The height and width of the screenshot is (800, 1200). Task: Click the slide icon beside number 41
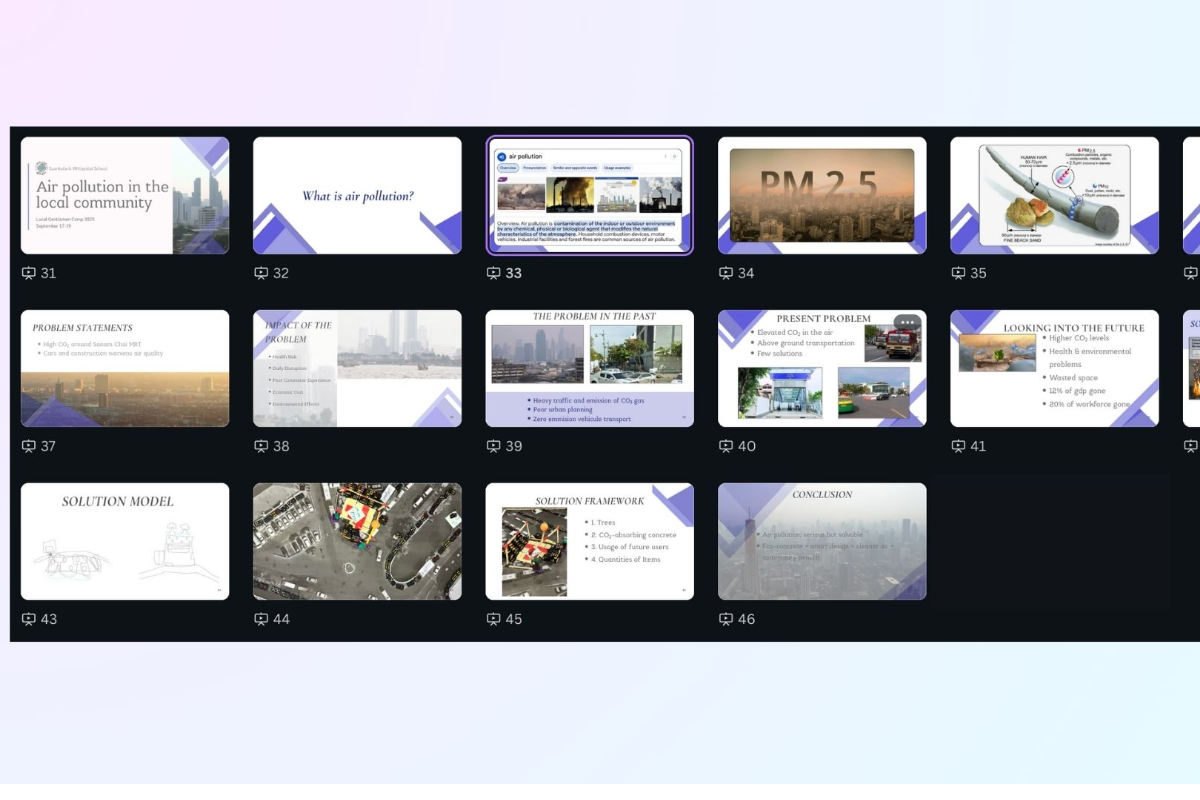[x=958, y=446]
